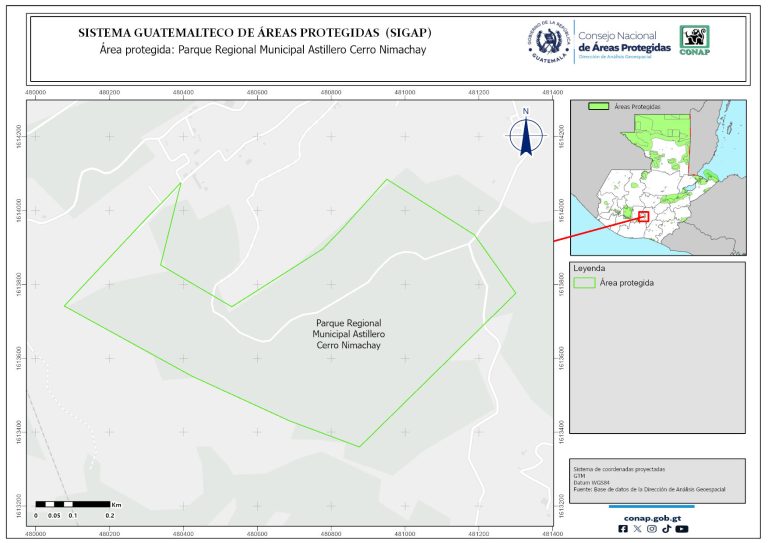Click the SISTEMA GUATEMALTECO DE ÁREAS PROTEGIDAS title
Image resolution: width=768 pixels, height=543 pixels.
coord(255,33)
